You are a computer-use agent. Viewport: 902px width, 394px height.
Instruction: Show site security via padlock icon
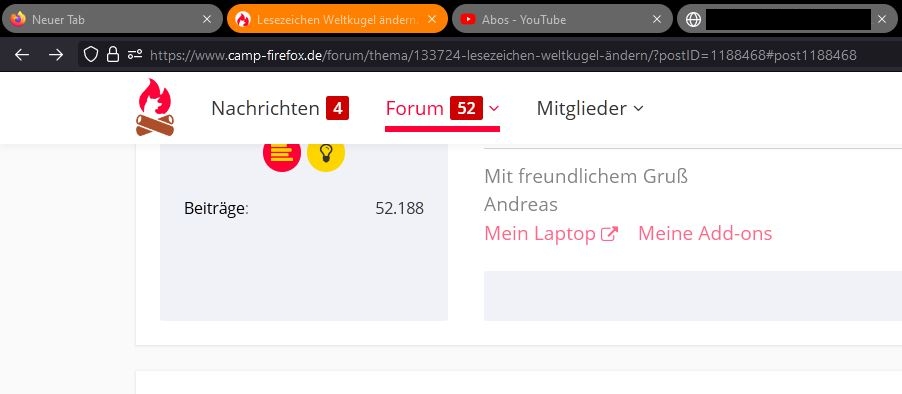click(113, 55)
